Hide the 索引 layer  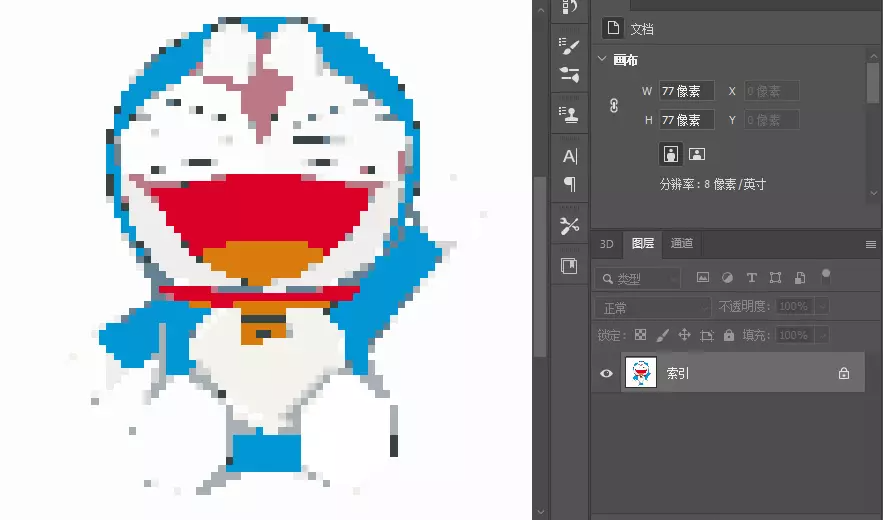coord(606,373)
